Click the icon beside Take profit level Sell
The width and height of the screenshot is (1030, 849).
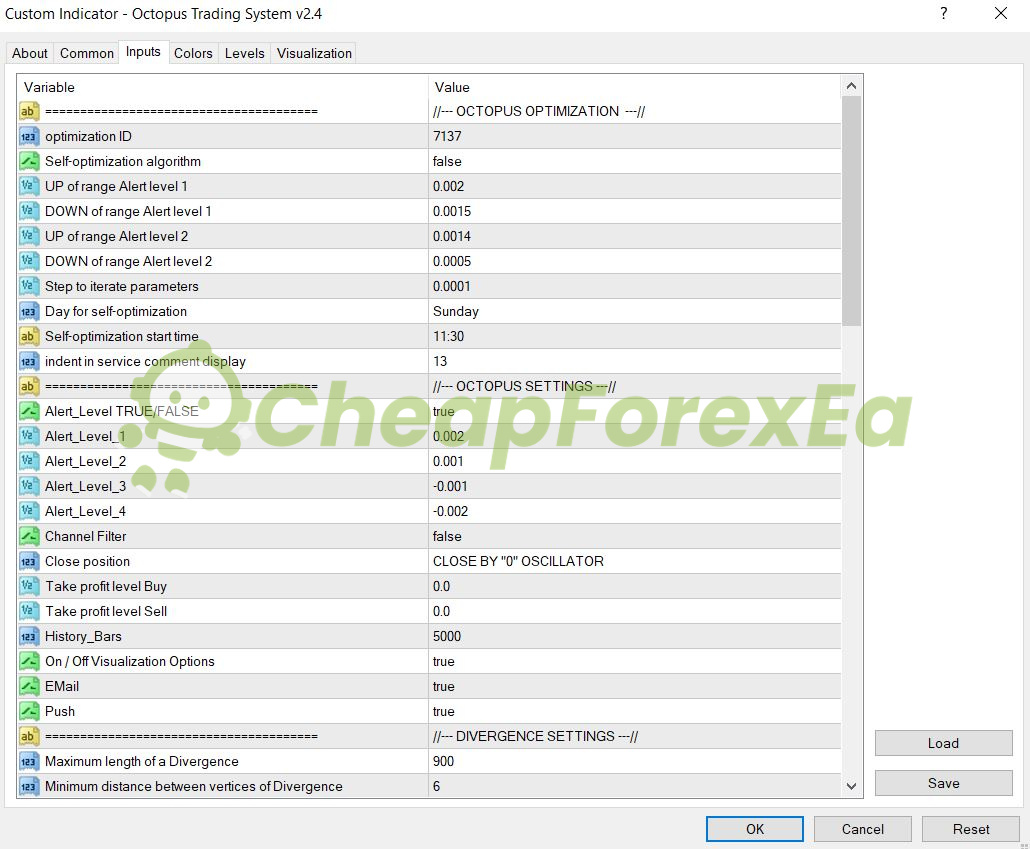[29, 611]
